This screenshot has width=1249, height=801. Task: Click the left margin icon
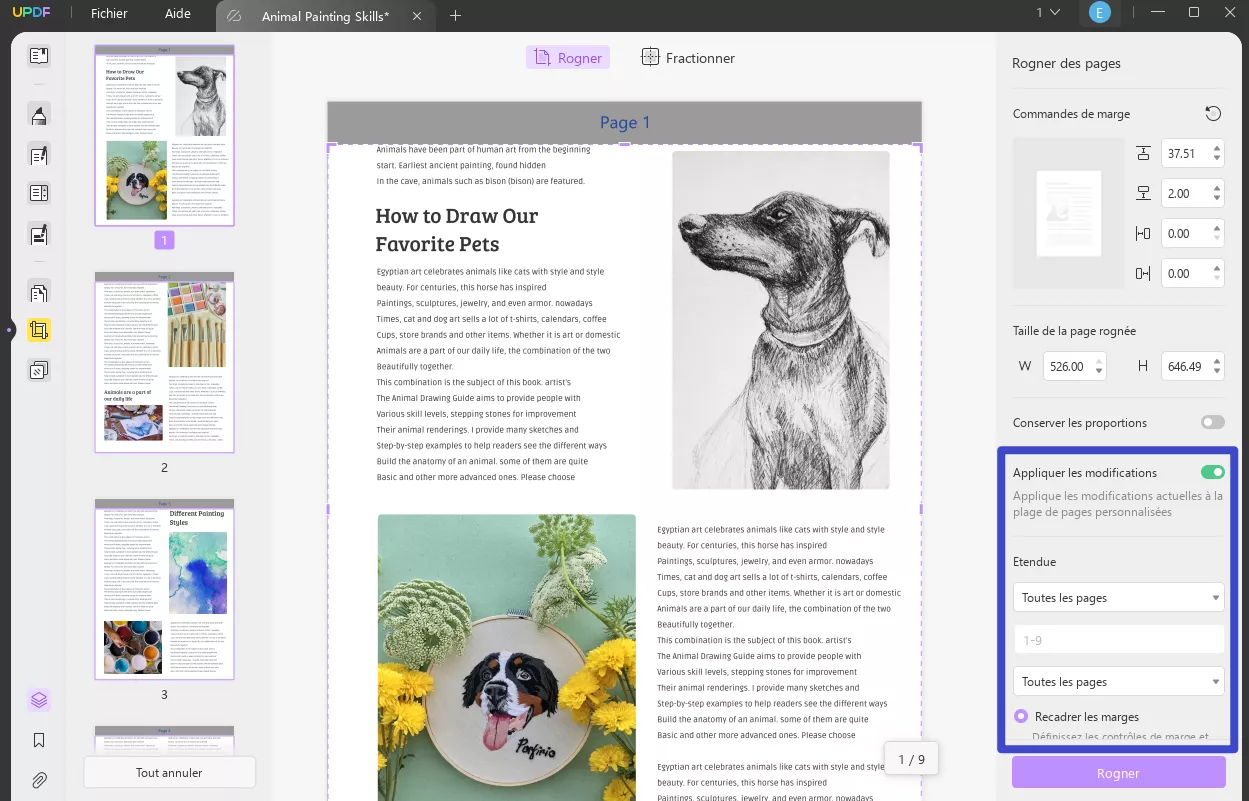[1144, 234]
